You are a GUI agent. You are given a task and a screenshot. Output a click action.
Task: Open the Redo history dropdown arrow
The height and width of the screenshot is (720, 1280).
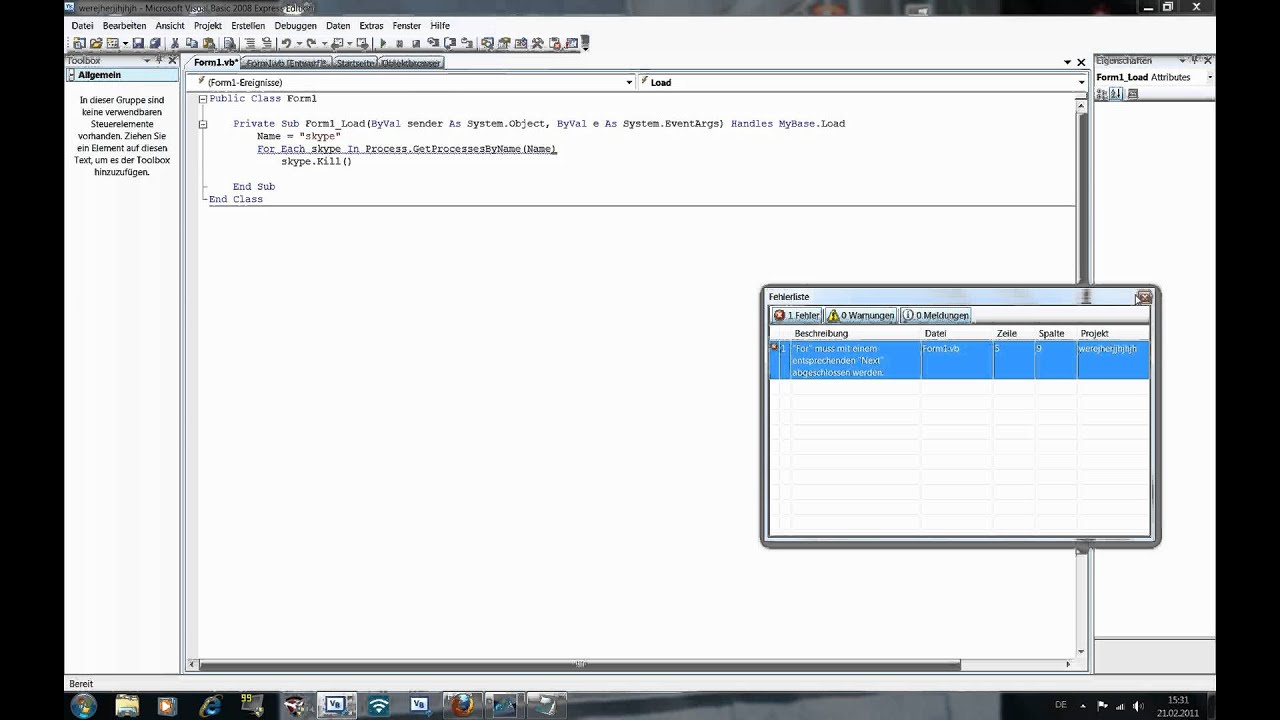[x=325, y=43]
